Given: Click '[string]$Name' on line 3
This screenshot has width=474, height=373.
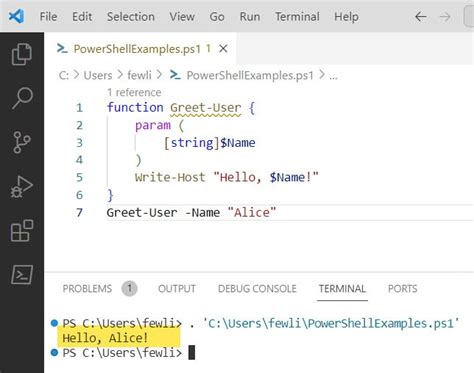Looking at the screenshot, I should point(209,143).
